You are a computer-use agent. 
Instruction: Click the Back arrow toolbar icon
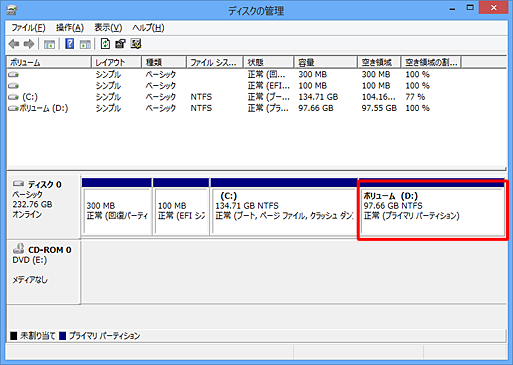coord(14,44)
